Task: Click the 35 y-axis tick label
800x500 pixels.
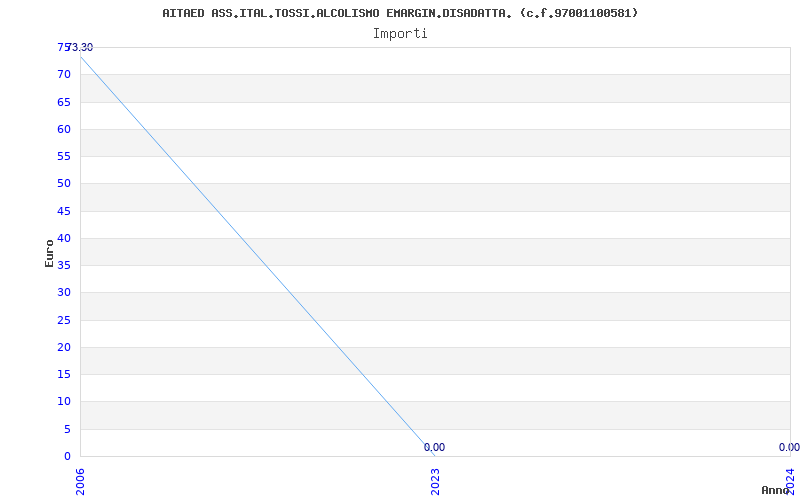Action: [x=64, y=265]
